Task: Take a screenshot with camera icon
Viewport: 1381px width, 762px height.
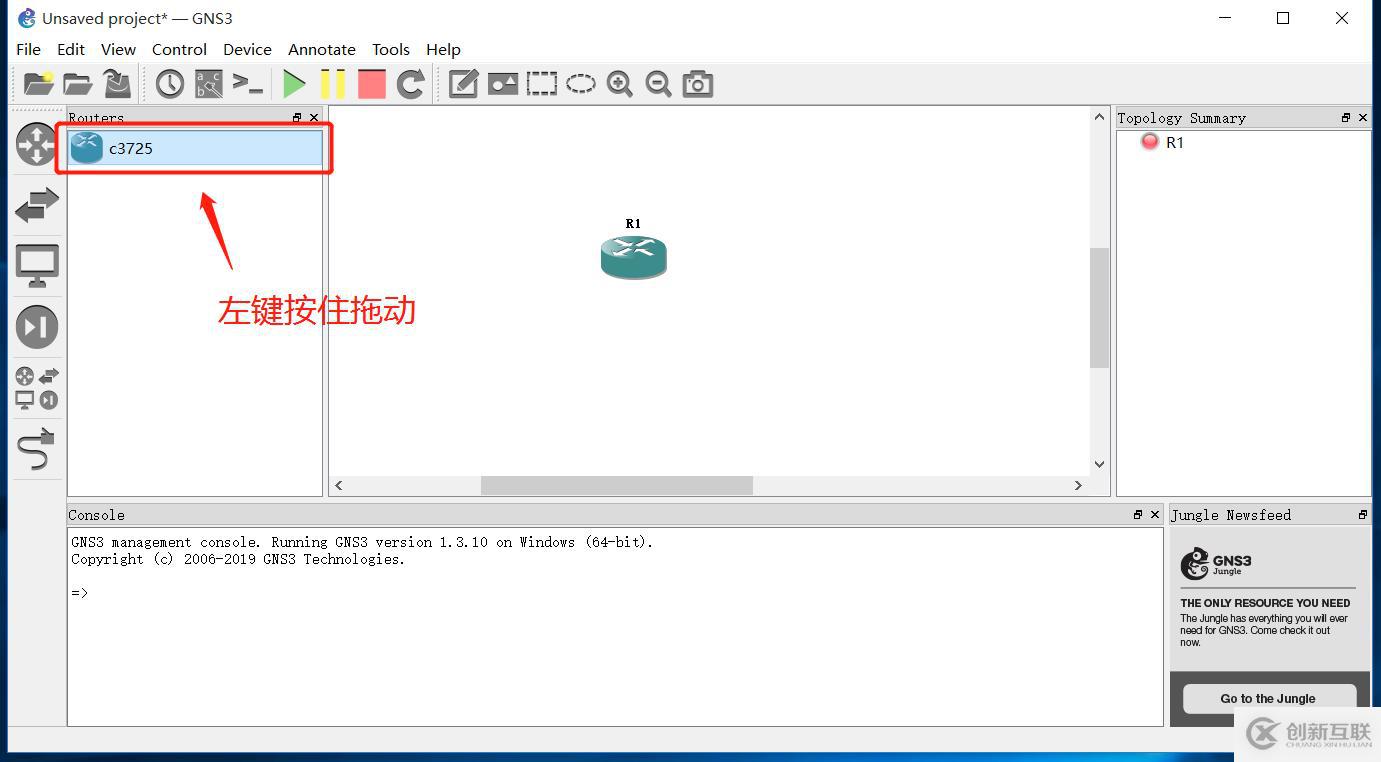Action: (697, 84)
